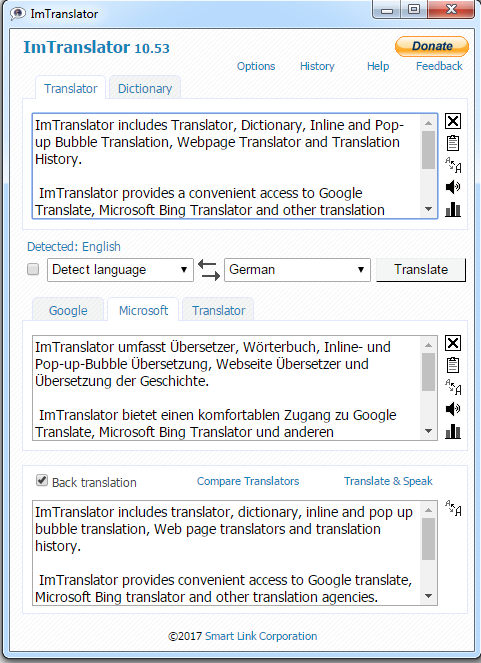
Task: Switch to the Dictionary tab
Action: 145,88
